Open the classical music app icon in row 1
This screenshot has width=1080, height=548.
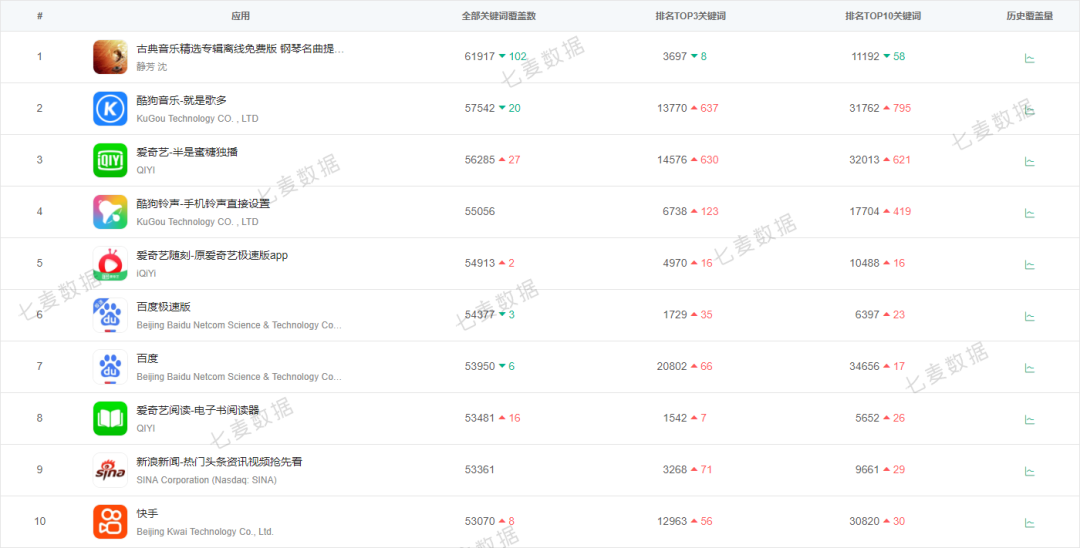110,56
